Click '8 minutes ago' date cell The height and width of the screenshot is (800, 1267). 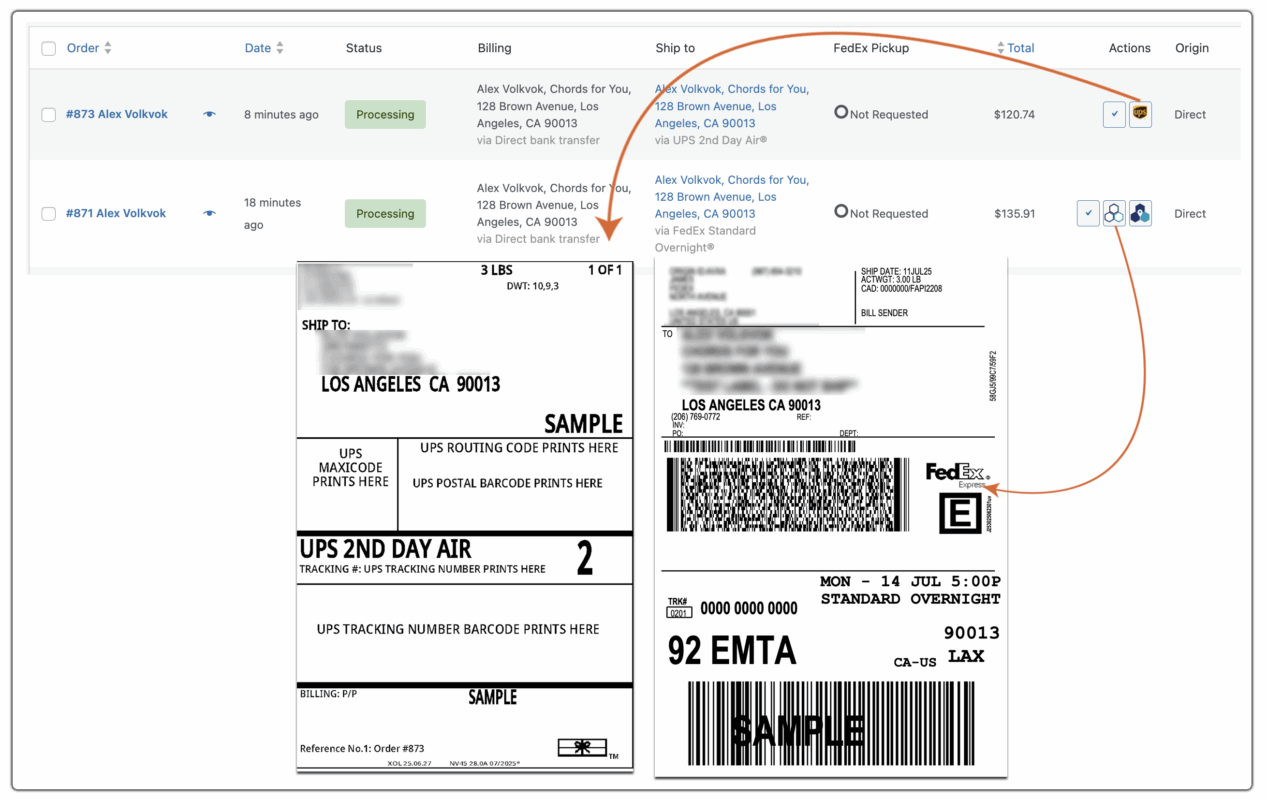click(x=281, y=114)
